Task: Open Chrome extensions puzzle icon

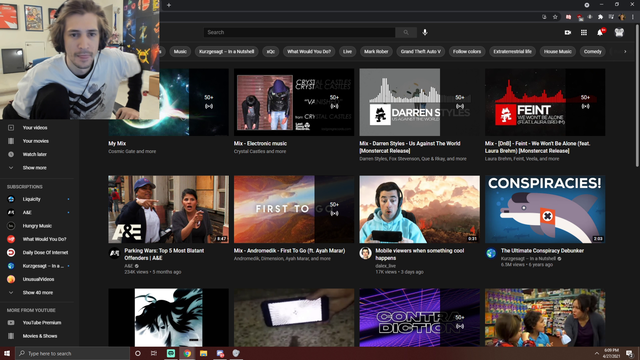Action: pos(600,17)
